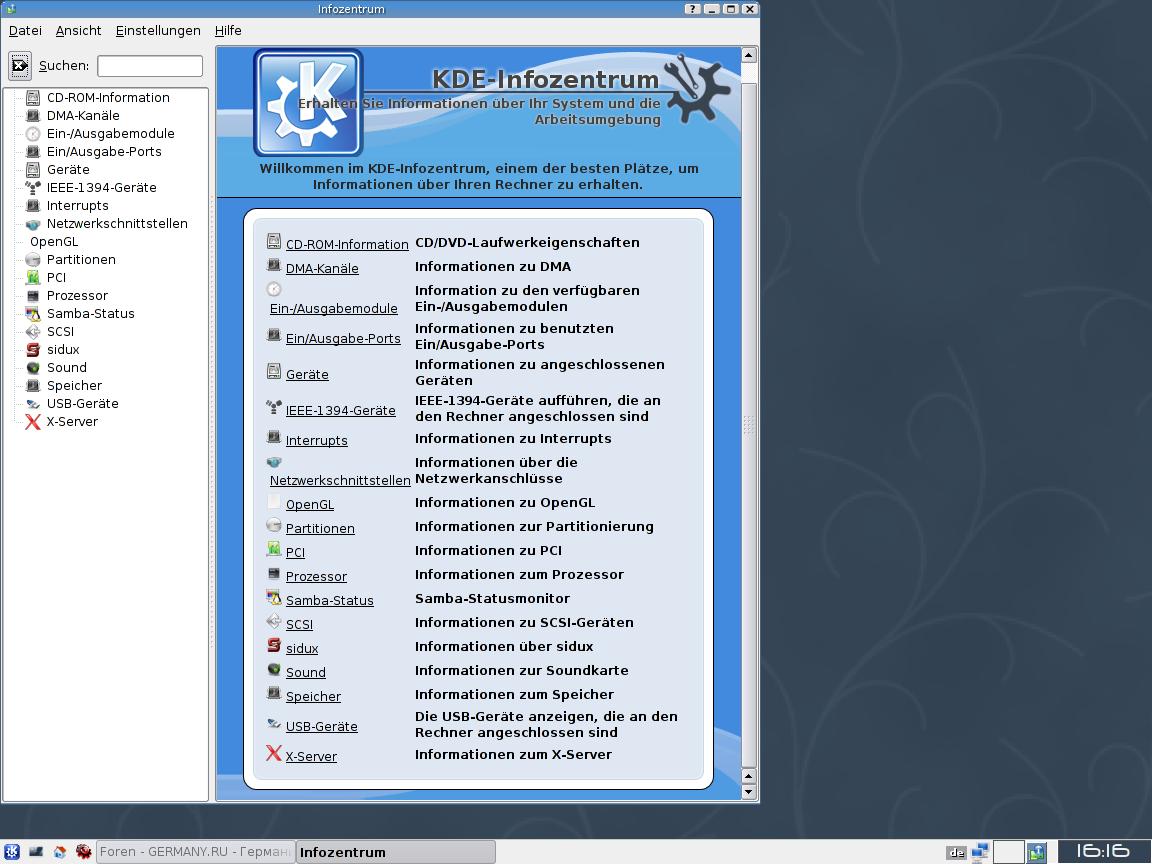
Task: Open the Datei menu
Action: point(25,31)
